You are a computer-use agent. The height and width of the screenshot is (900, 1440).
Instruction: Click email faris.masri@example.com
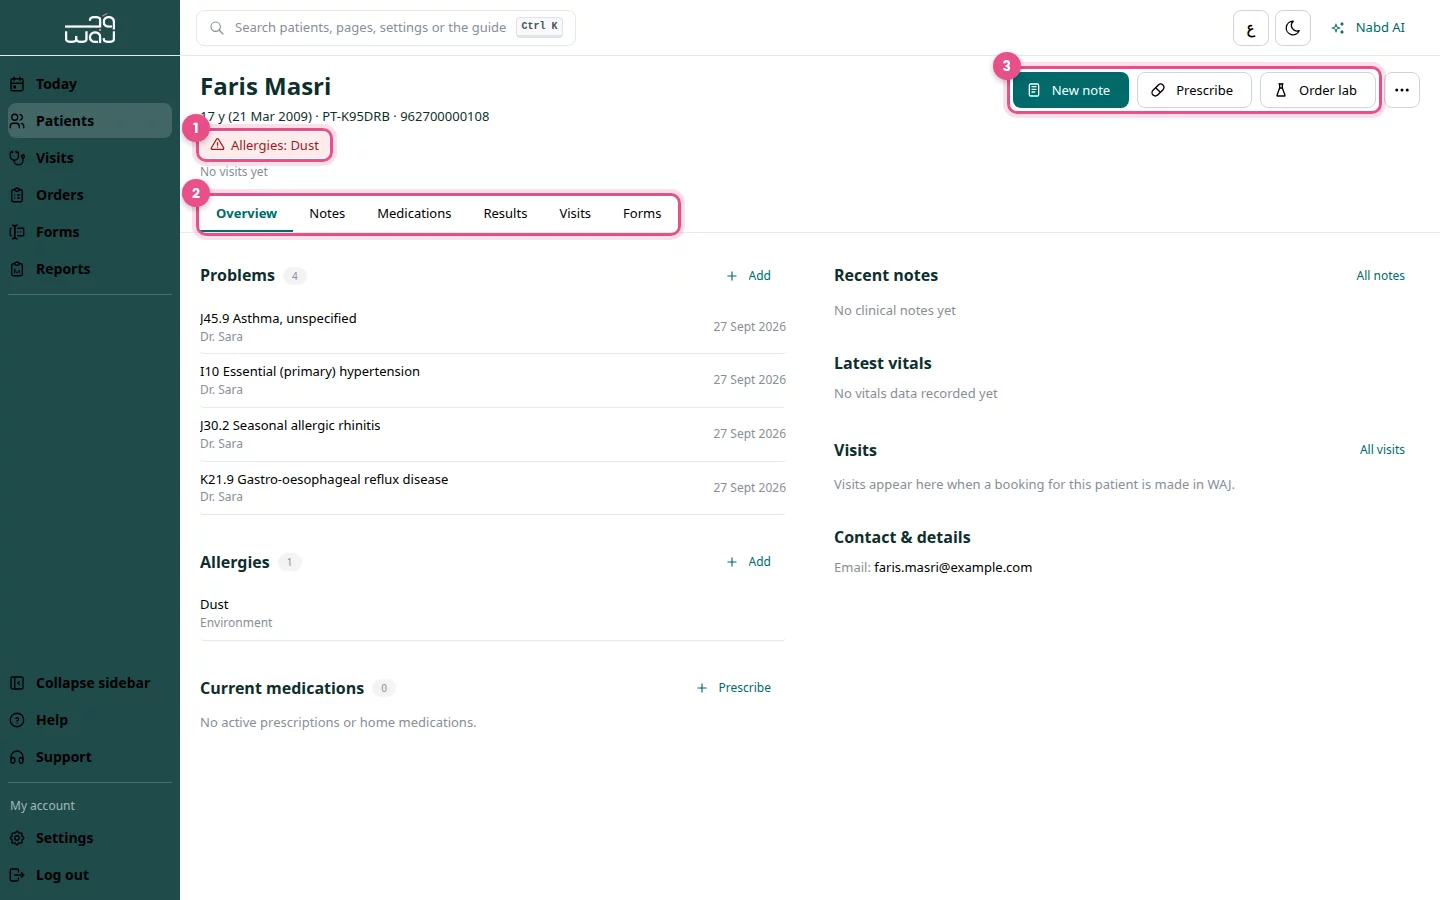(x=953, y=567)
